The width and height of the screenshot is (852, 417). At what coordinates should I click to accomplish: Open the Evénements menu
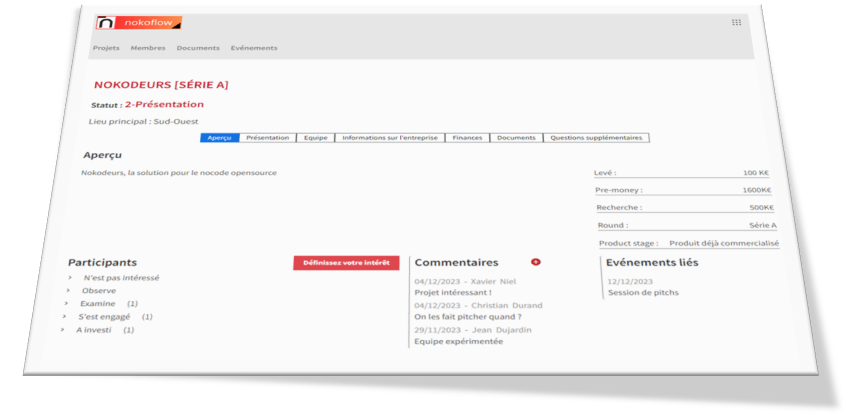[x=254, y=48]
